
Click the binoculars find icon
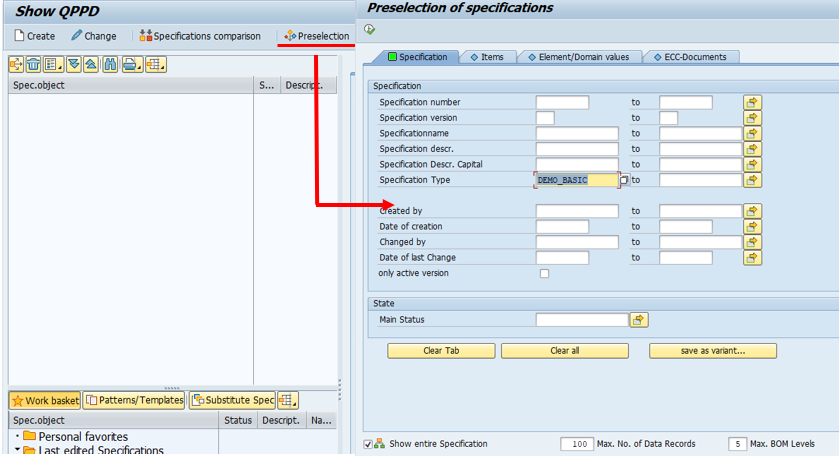point(110,65)
